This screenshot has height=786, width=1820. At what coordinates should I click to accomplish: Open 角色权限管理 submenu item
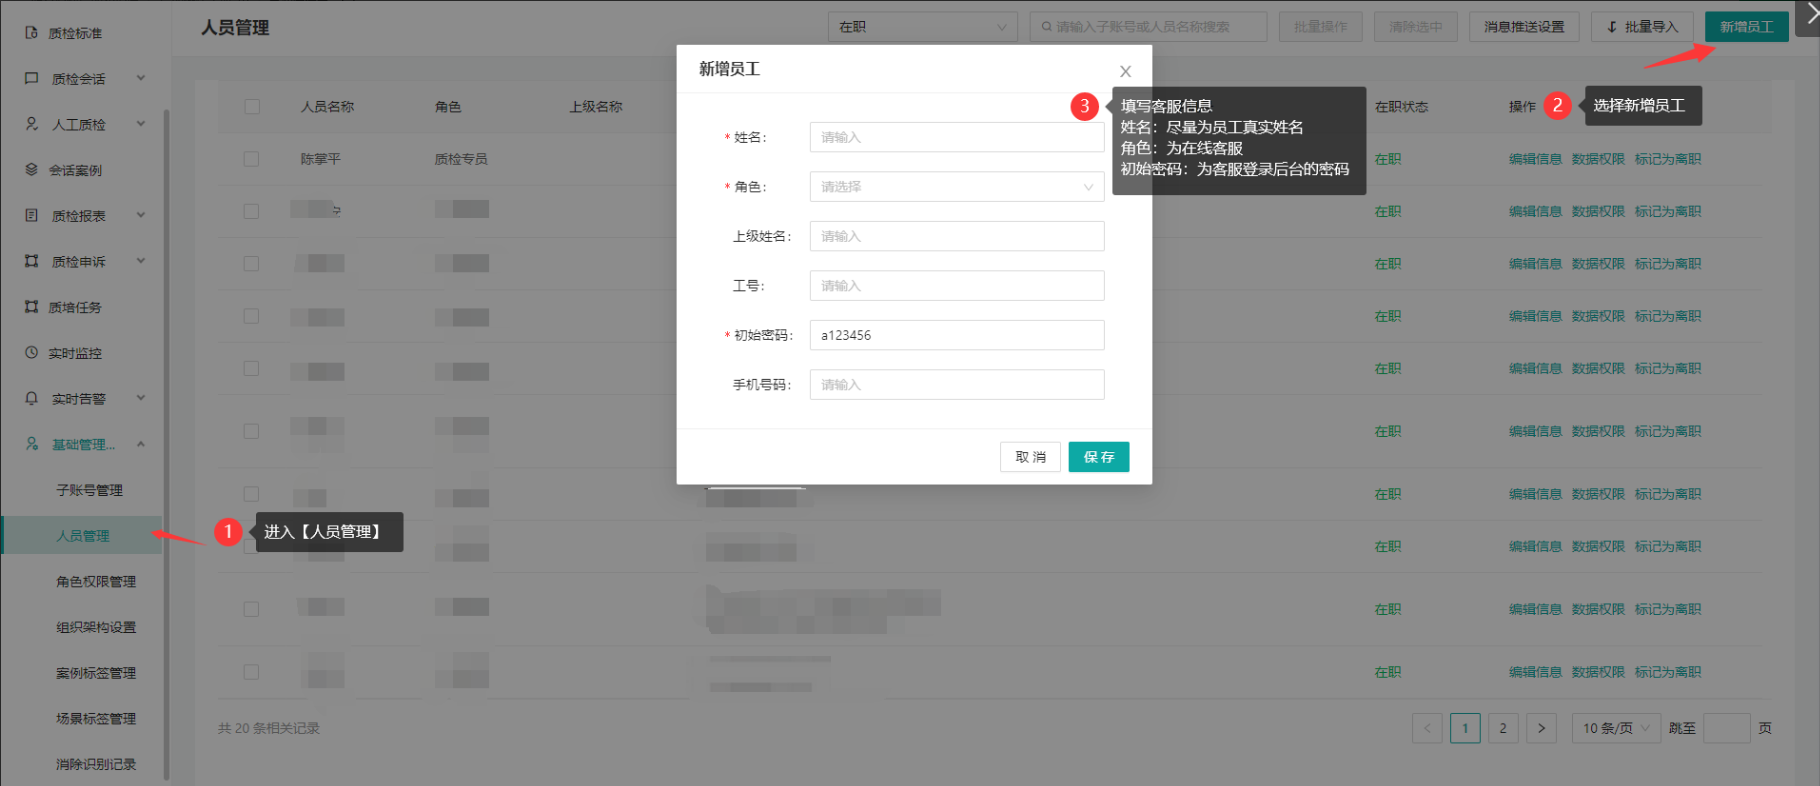96,582
